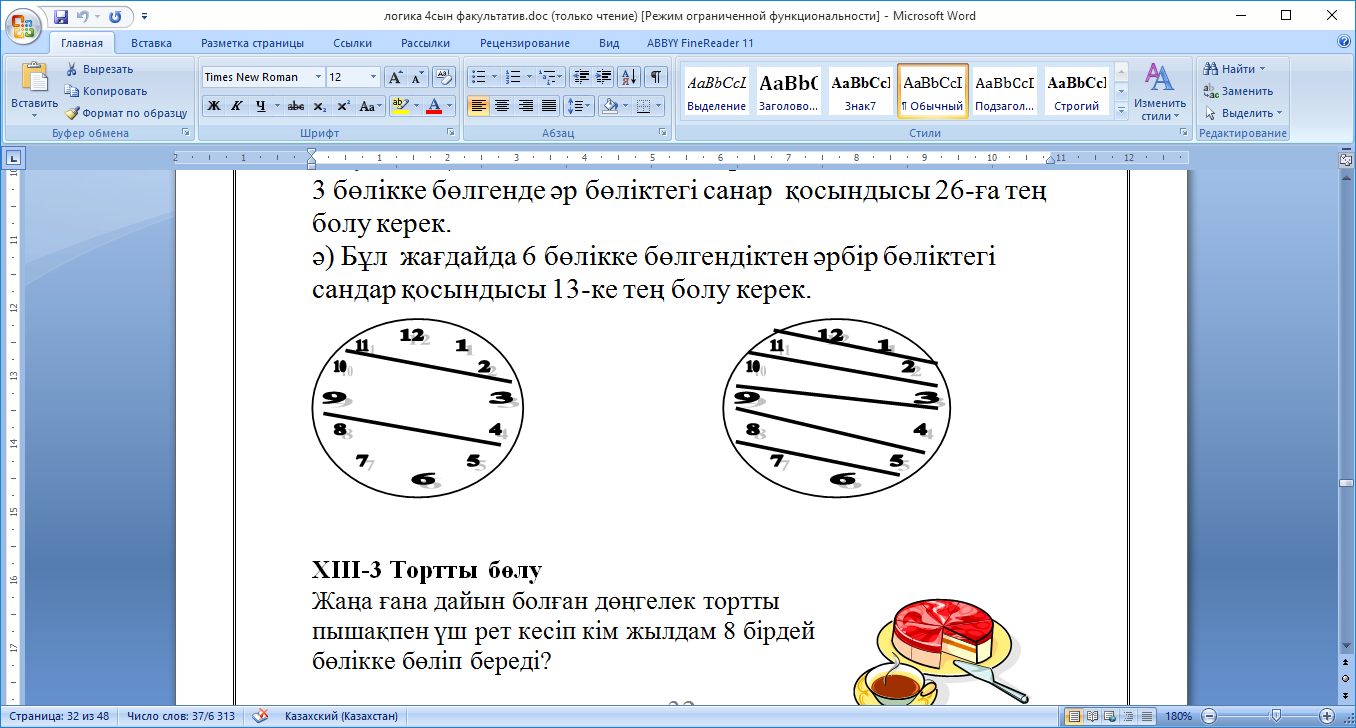Toggle strikethrough formatting
The height and width of the screenshot is (728, 1356).
click(x=295, y=106)
